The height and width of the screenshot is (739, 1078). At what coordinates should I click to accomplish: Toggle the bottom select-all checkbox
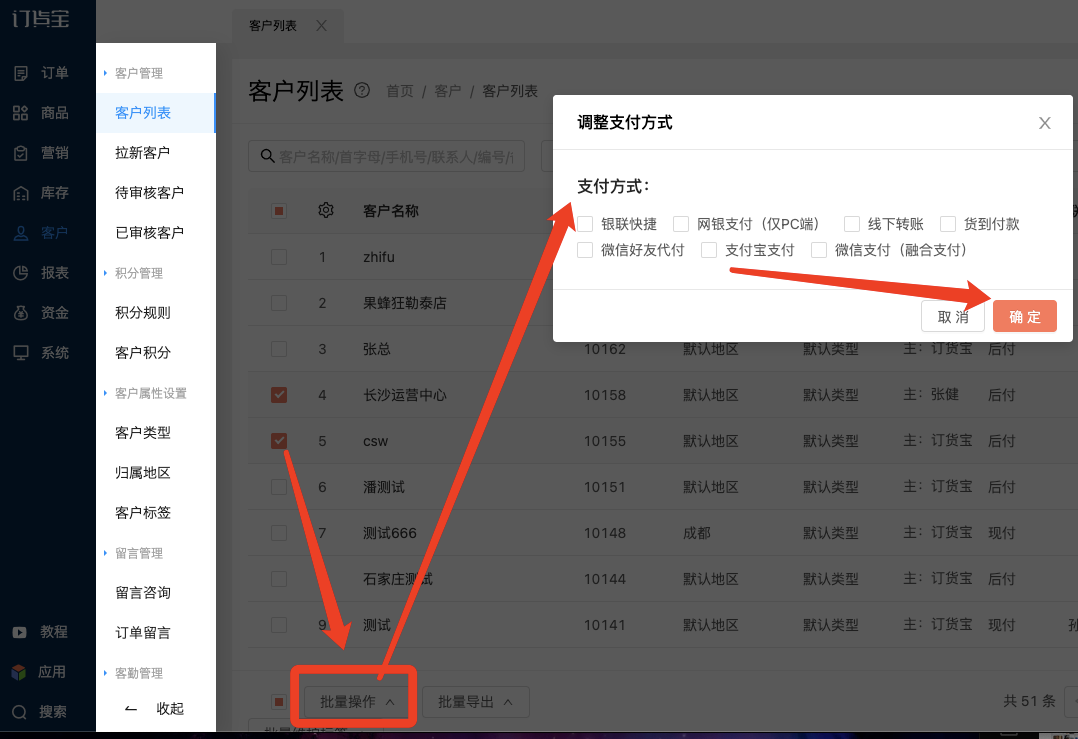(x=278, y=702)
